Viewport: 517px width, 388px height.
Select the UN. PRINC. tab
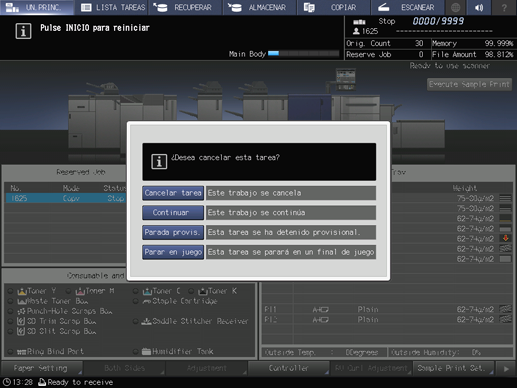(x=37, y=7)
